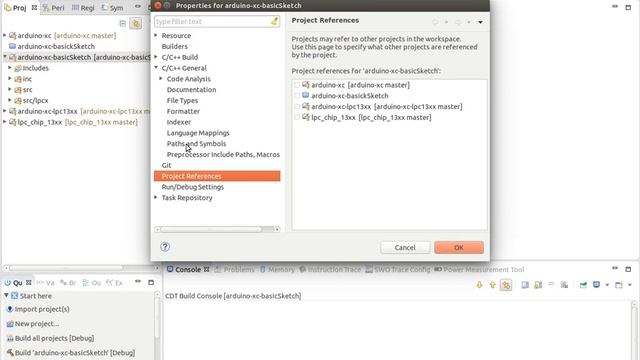The height and width of the screenshot is (360, 640).
Task: Click the Forward navigation arrow in Properties dialog
Action: pos(458,22)
